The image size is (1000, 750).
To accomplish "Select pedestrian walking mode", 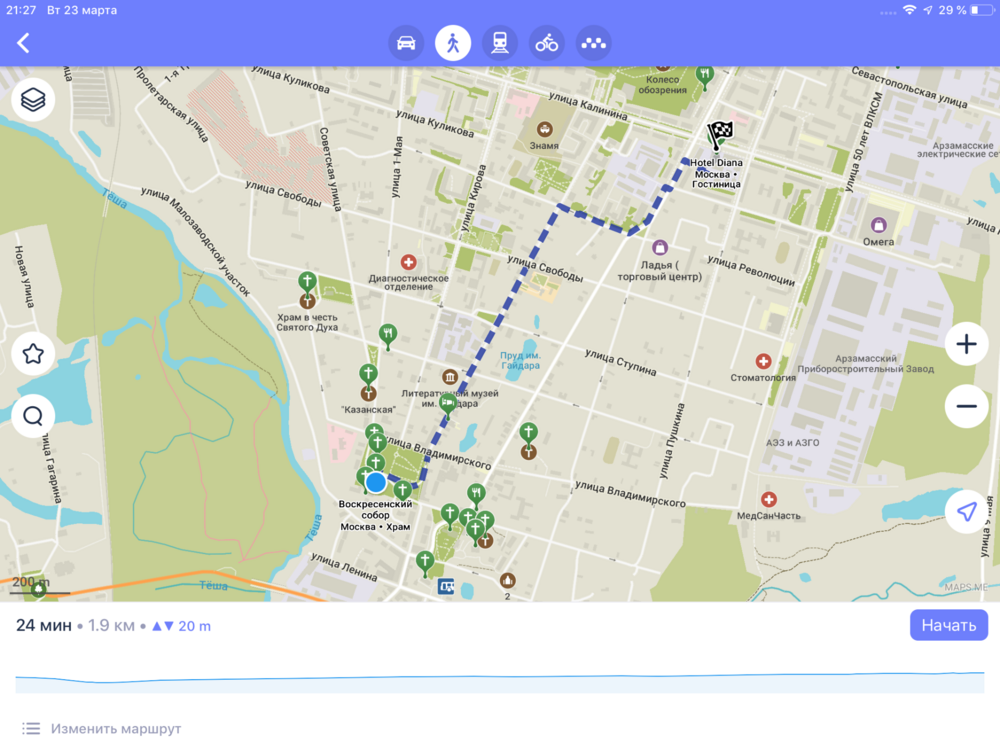I will coord(453,43).
